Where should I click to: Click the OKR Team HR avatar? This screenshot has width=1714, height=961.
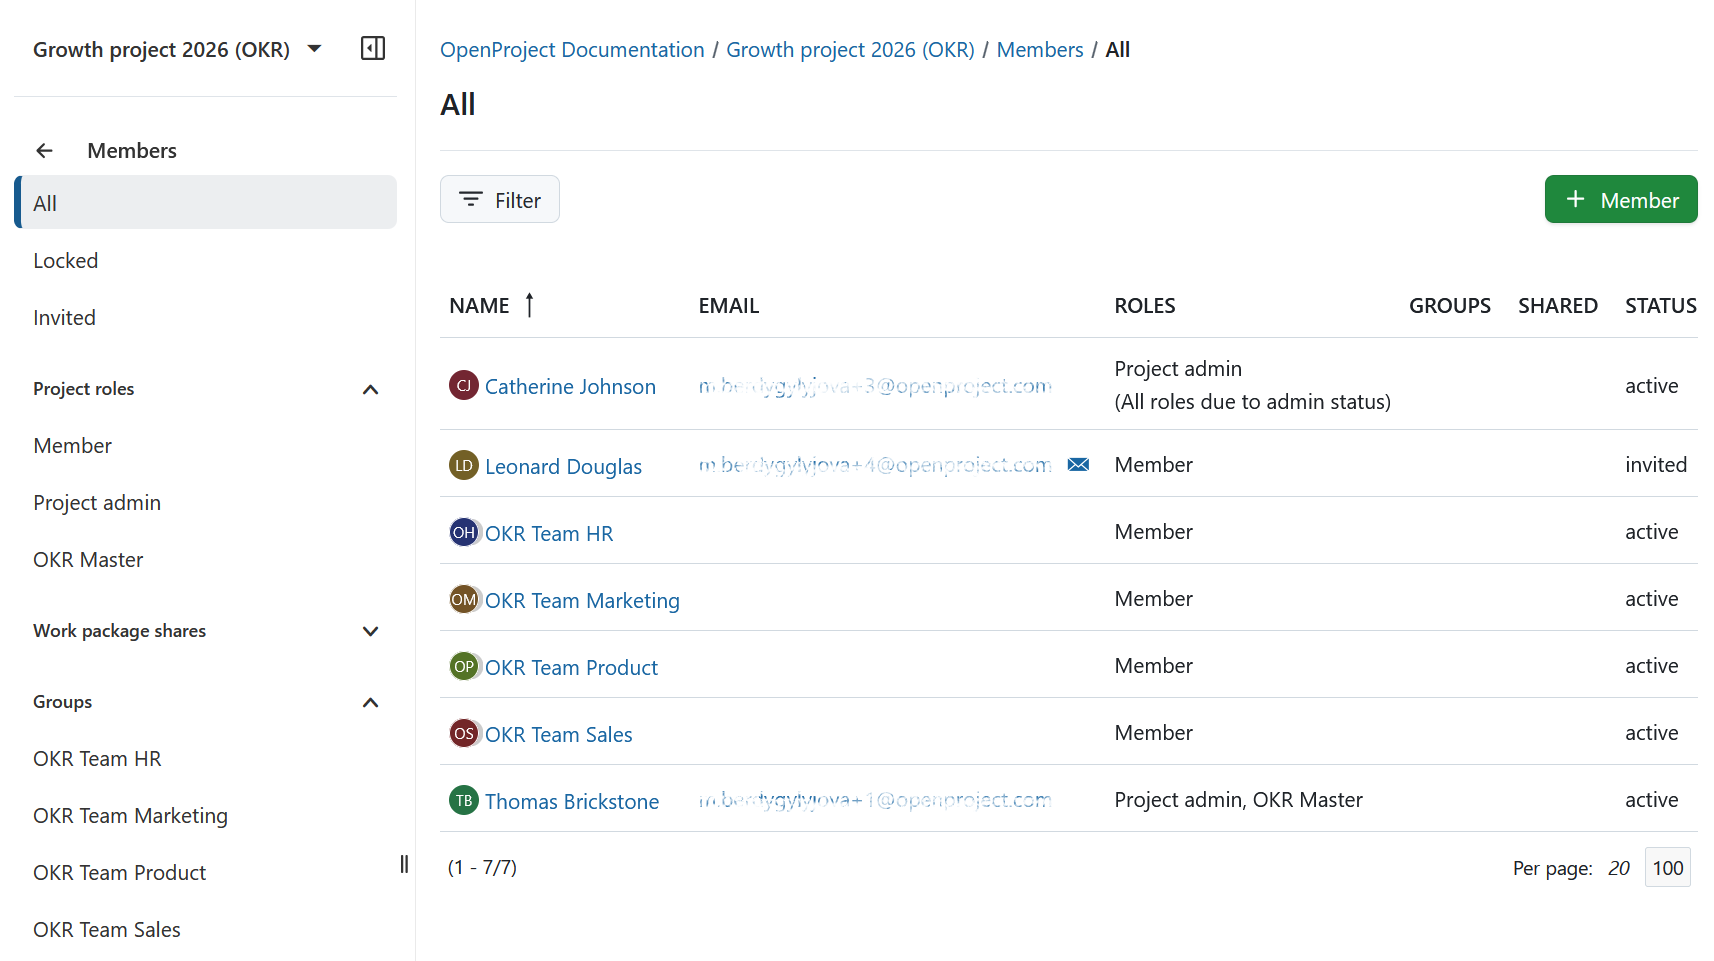(463, 532)
